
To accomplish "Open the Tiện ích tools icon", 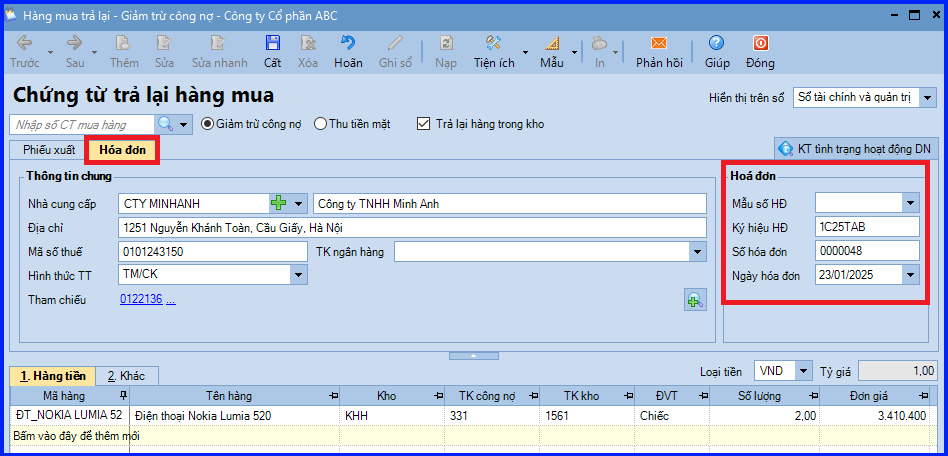I will coord(493,43).
